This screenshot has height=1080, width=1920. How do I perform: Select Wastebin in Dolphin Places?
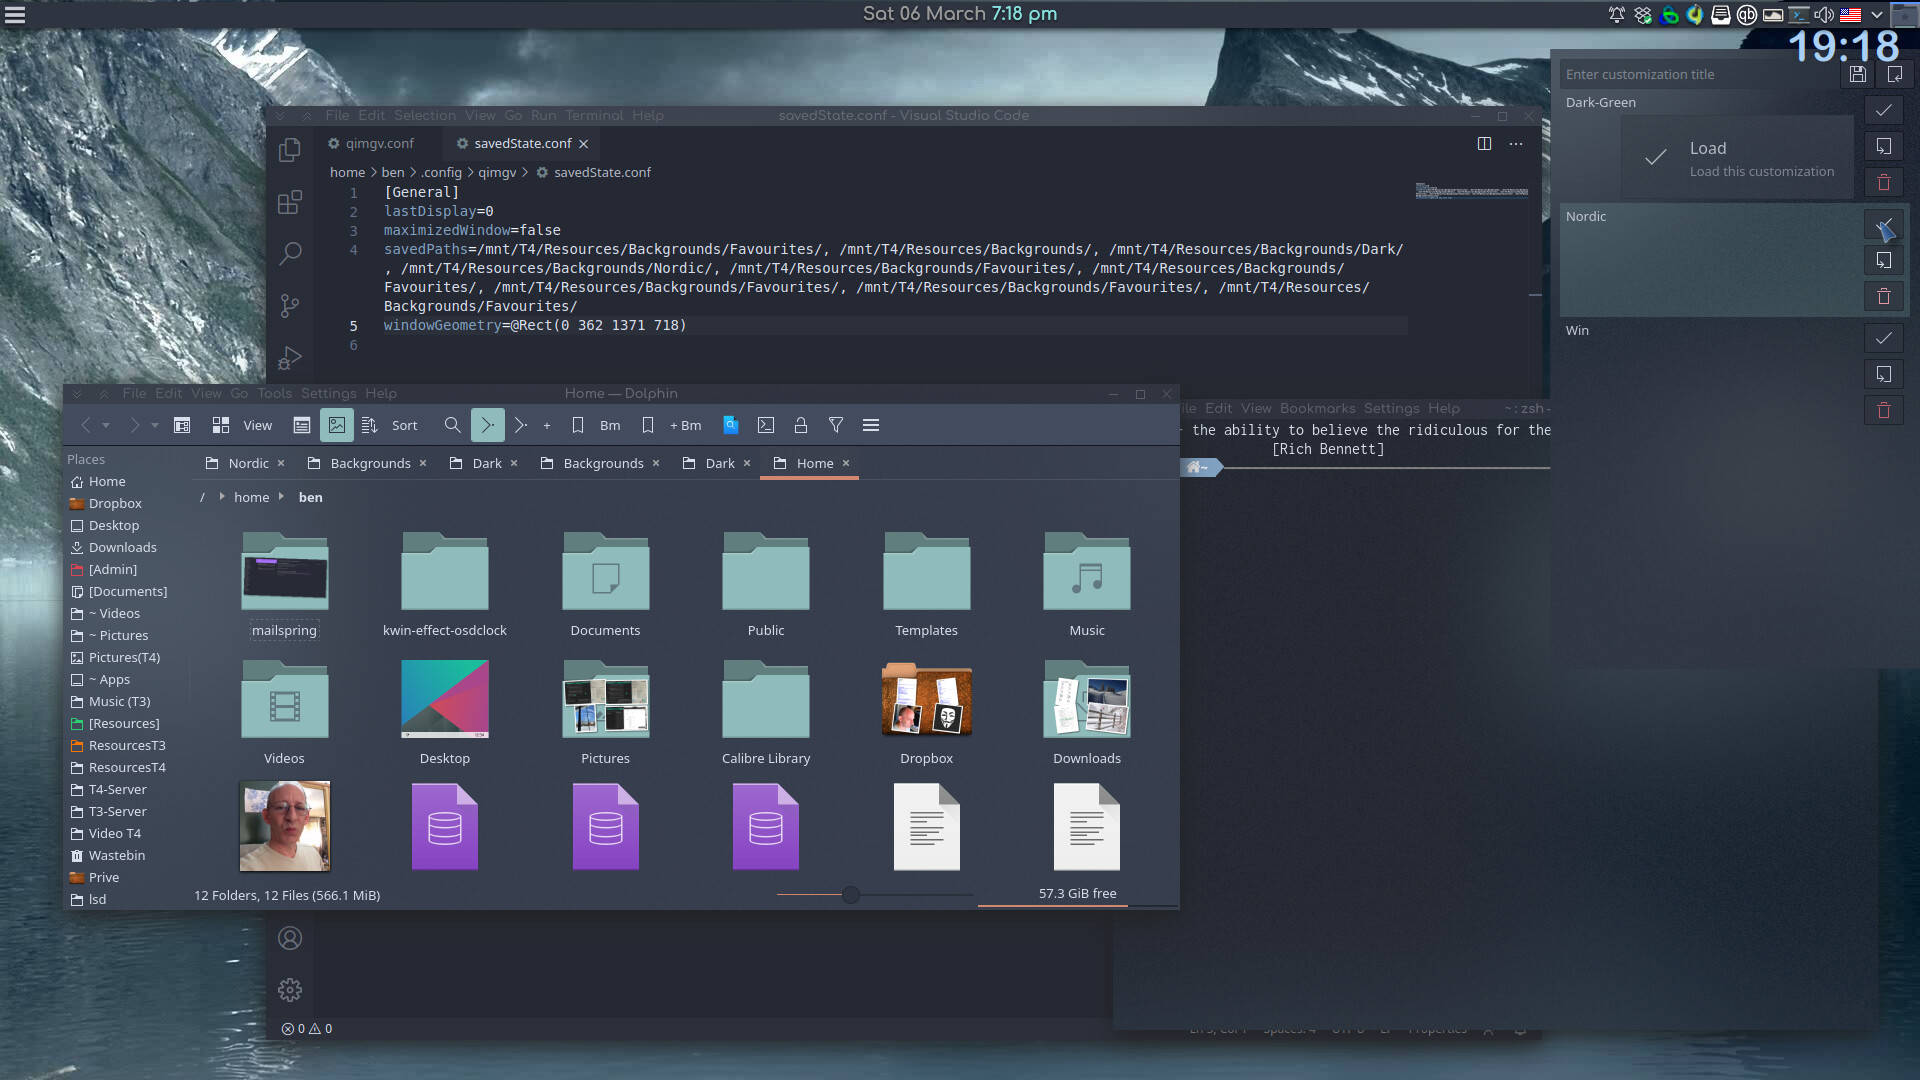(x=117, y=855)
